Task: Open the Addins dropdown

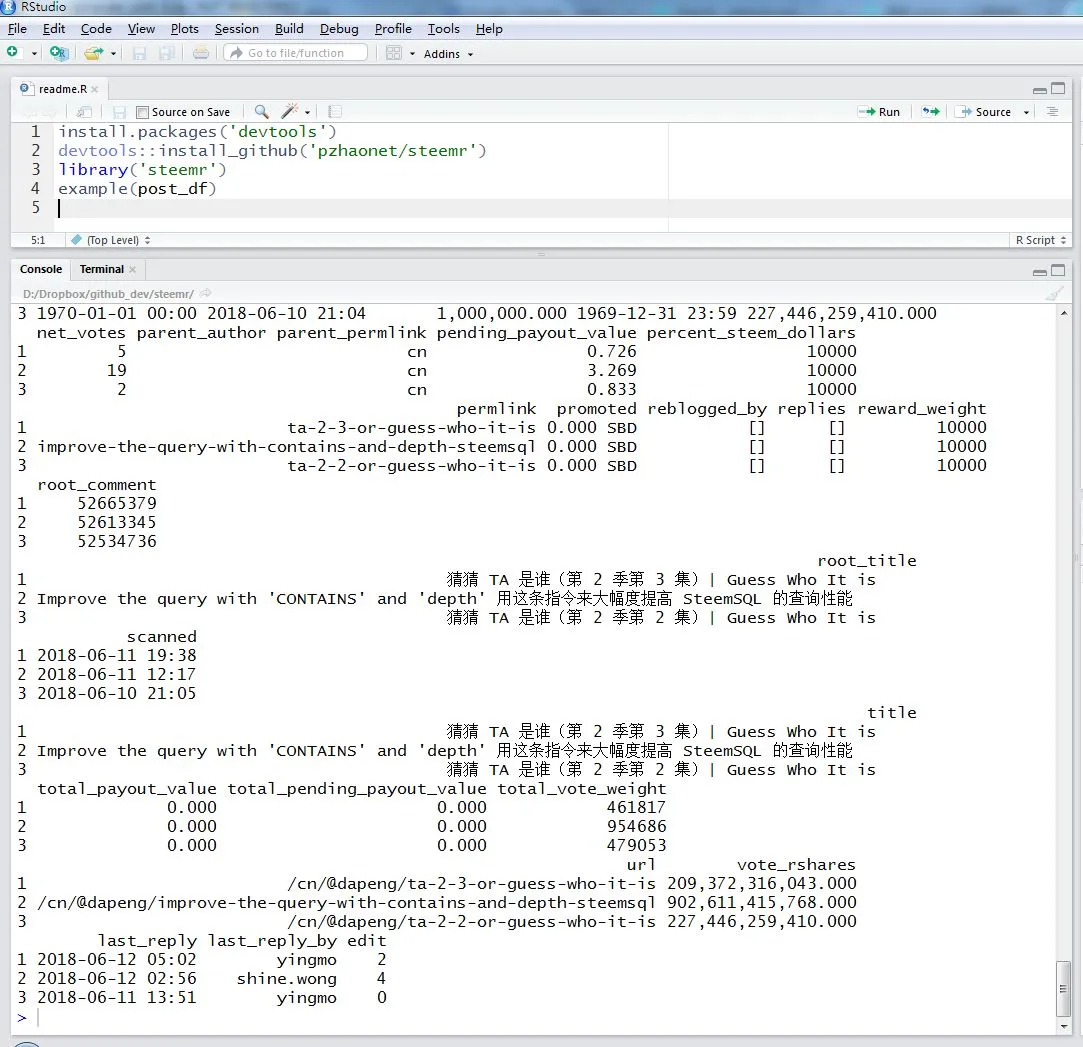Action: [448, 54]
